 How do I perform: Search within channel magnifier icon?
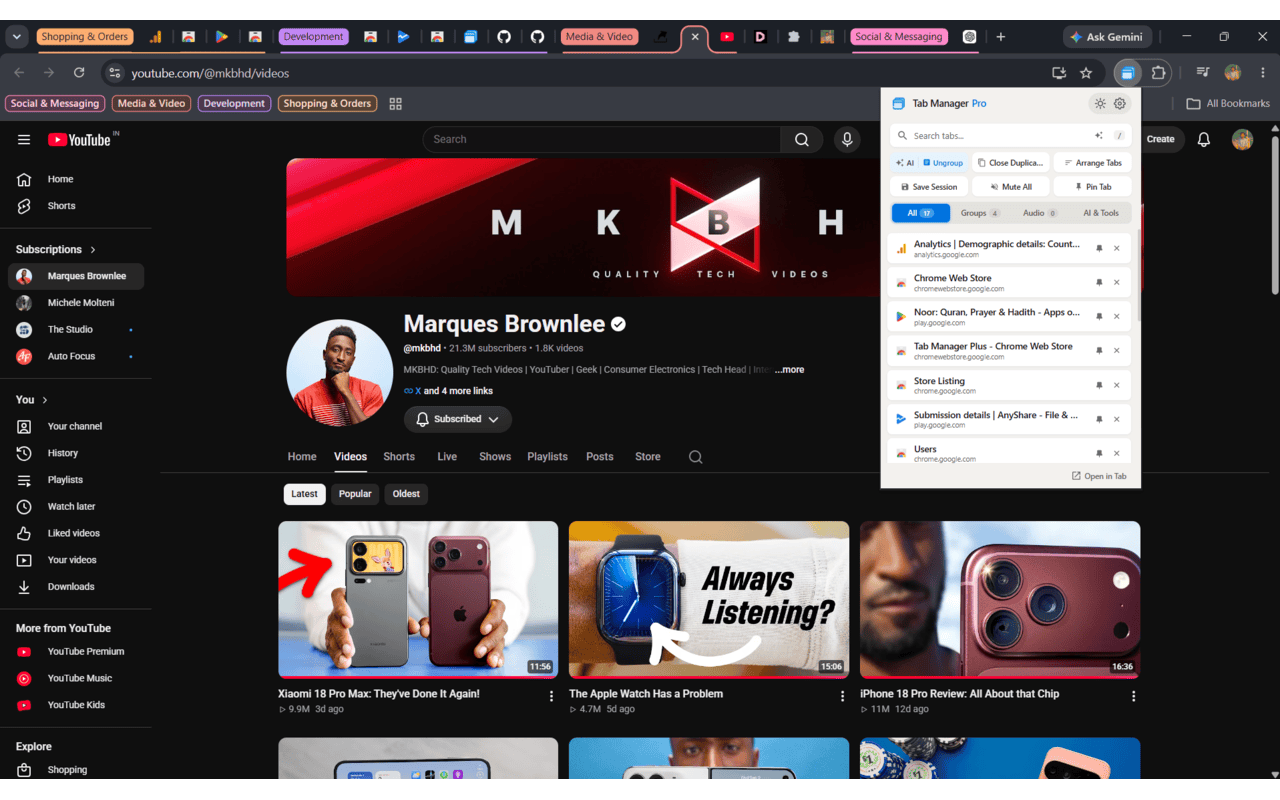[x=695, y=457]
